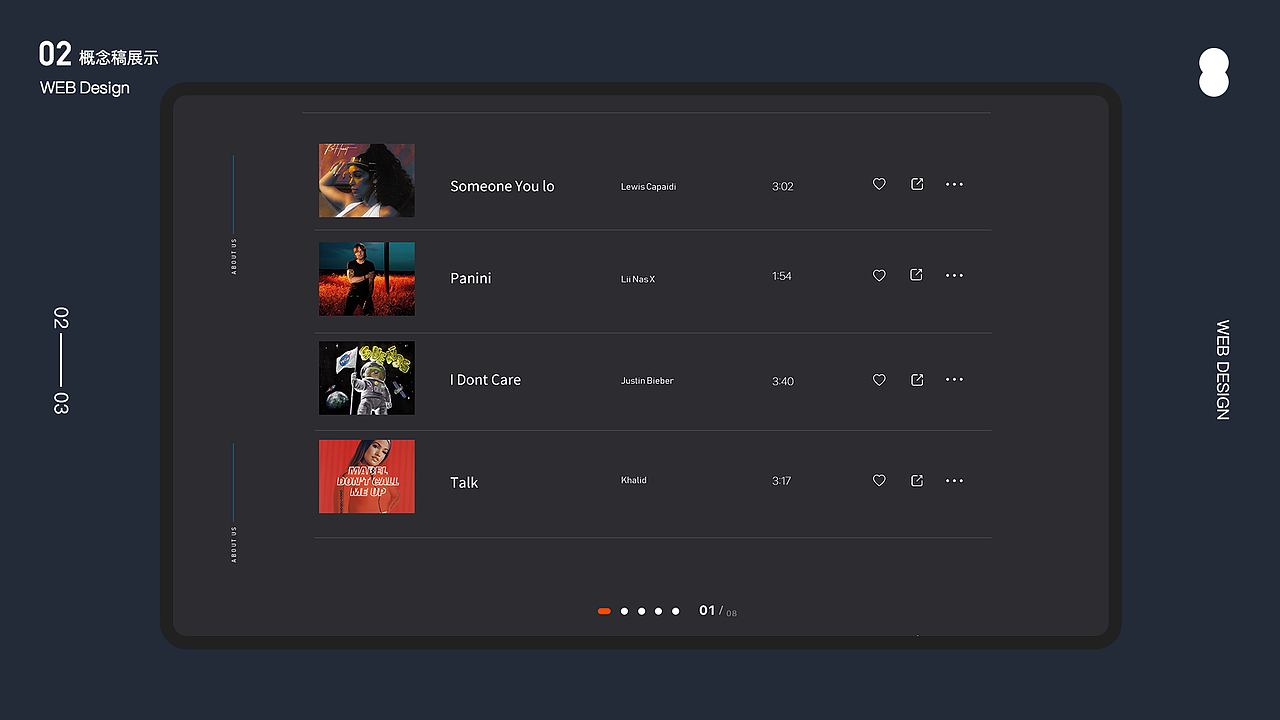Viewport: 1280px width, 720px height.
Task: Select the last pagination dot
Action: [x=675, y=611]
